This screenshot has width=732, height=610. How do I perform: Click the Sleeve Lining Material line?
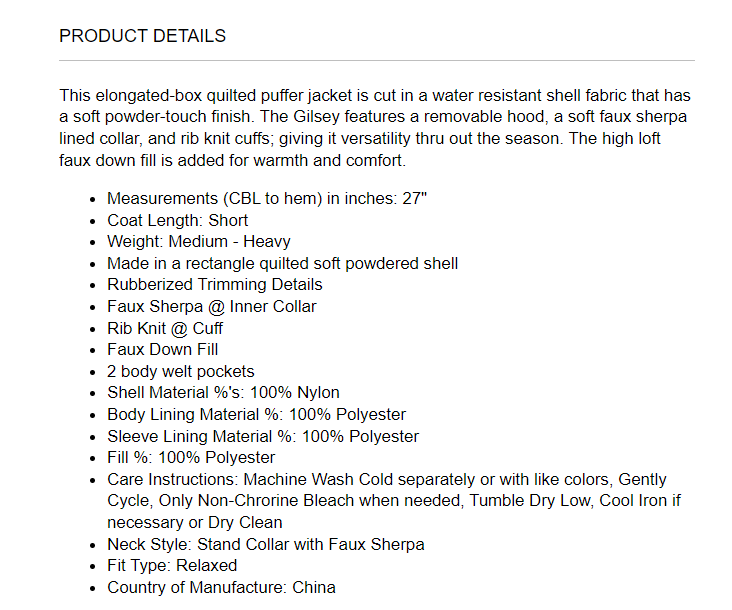click(x=263, y=436)
